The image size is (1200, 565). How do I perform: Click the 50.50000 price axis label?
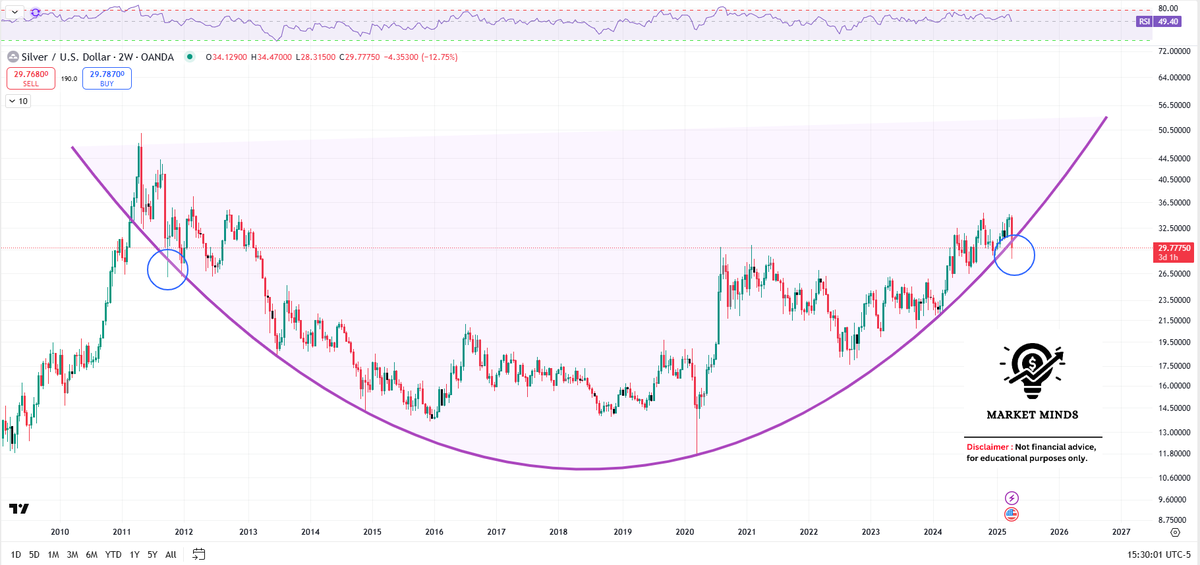coord(1173,130)
